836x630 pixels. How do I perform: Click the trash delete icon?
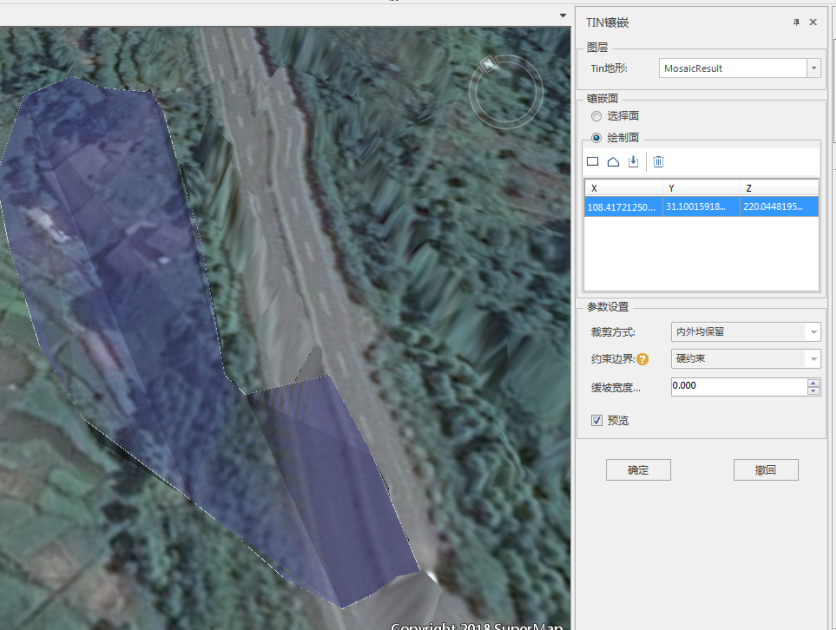[x=658, y=162]
